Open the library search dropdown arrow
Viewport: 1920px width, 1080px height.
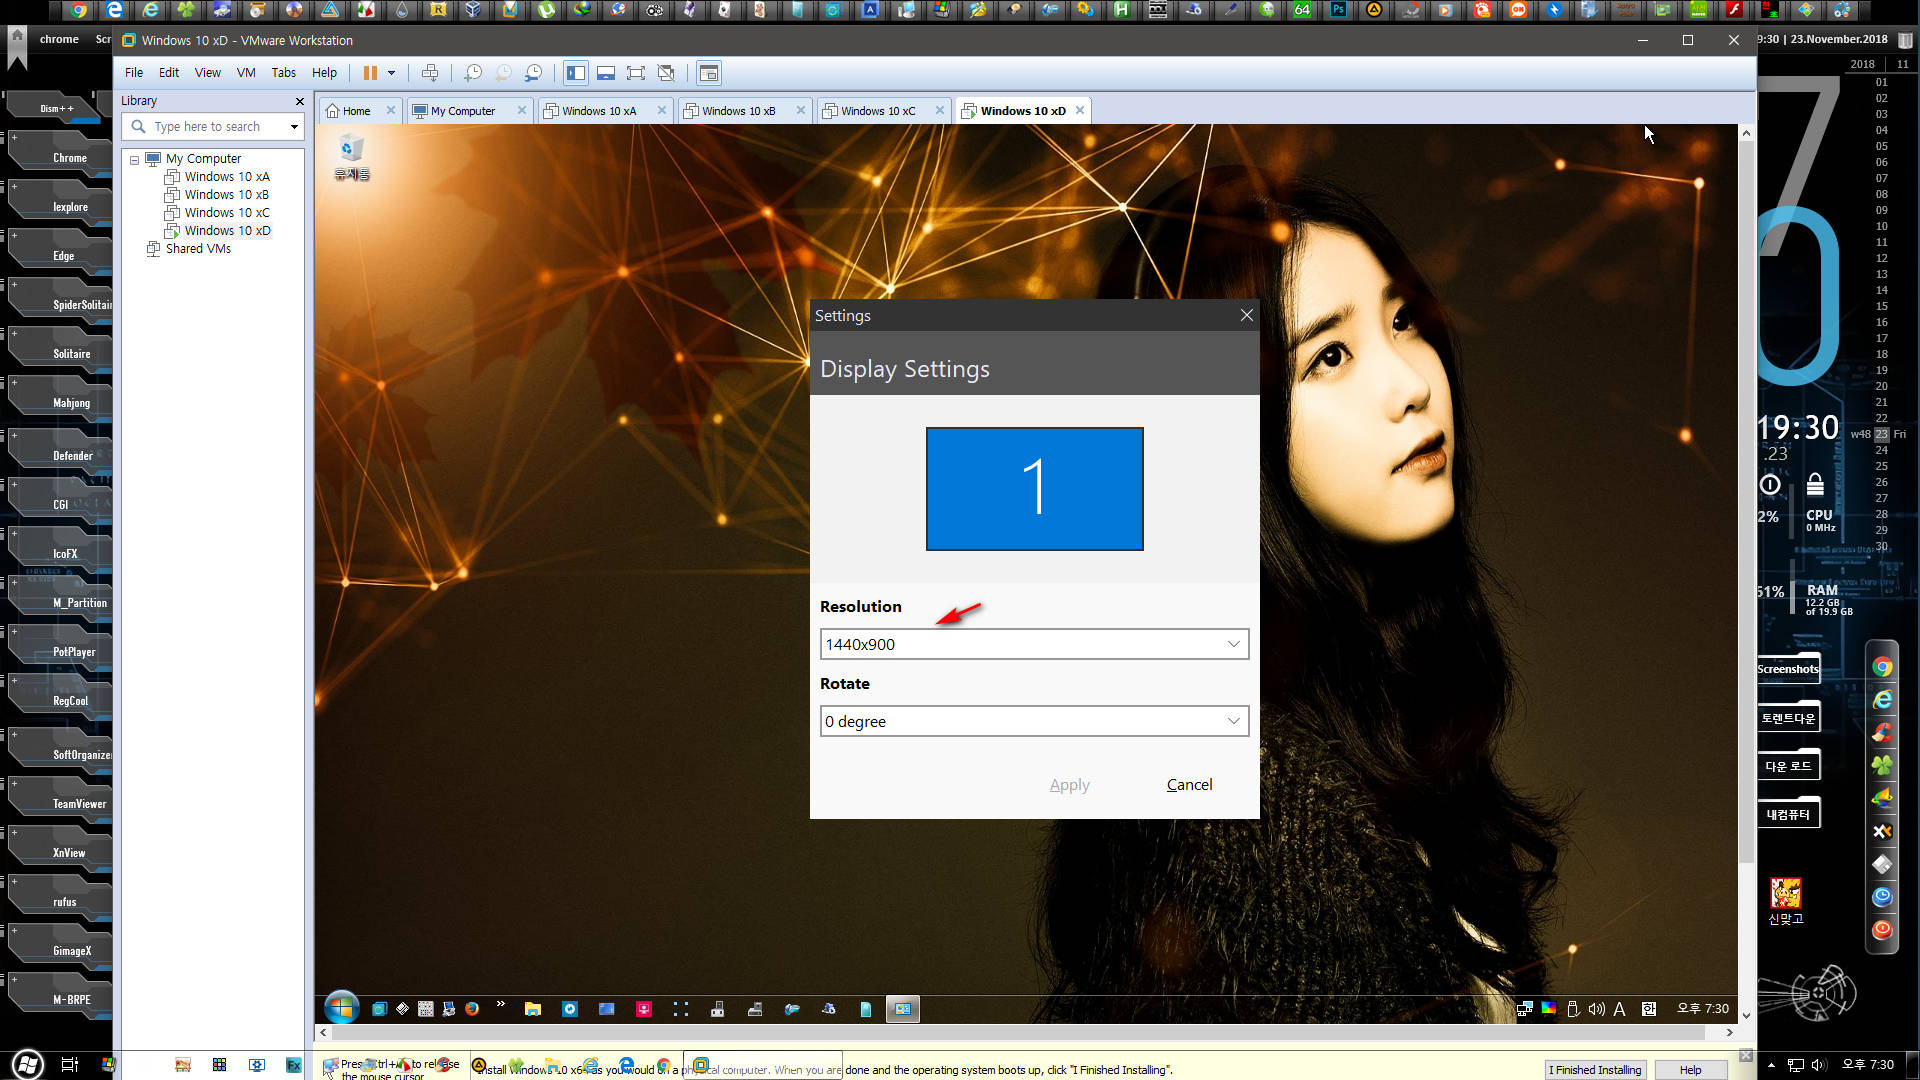[294, 127]
